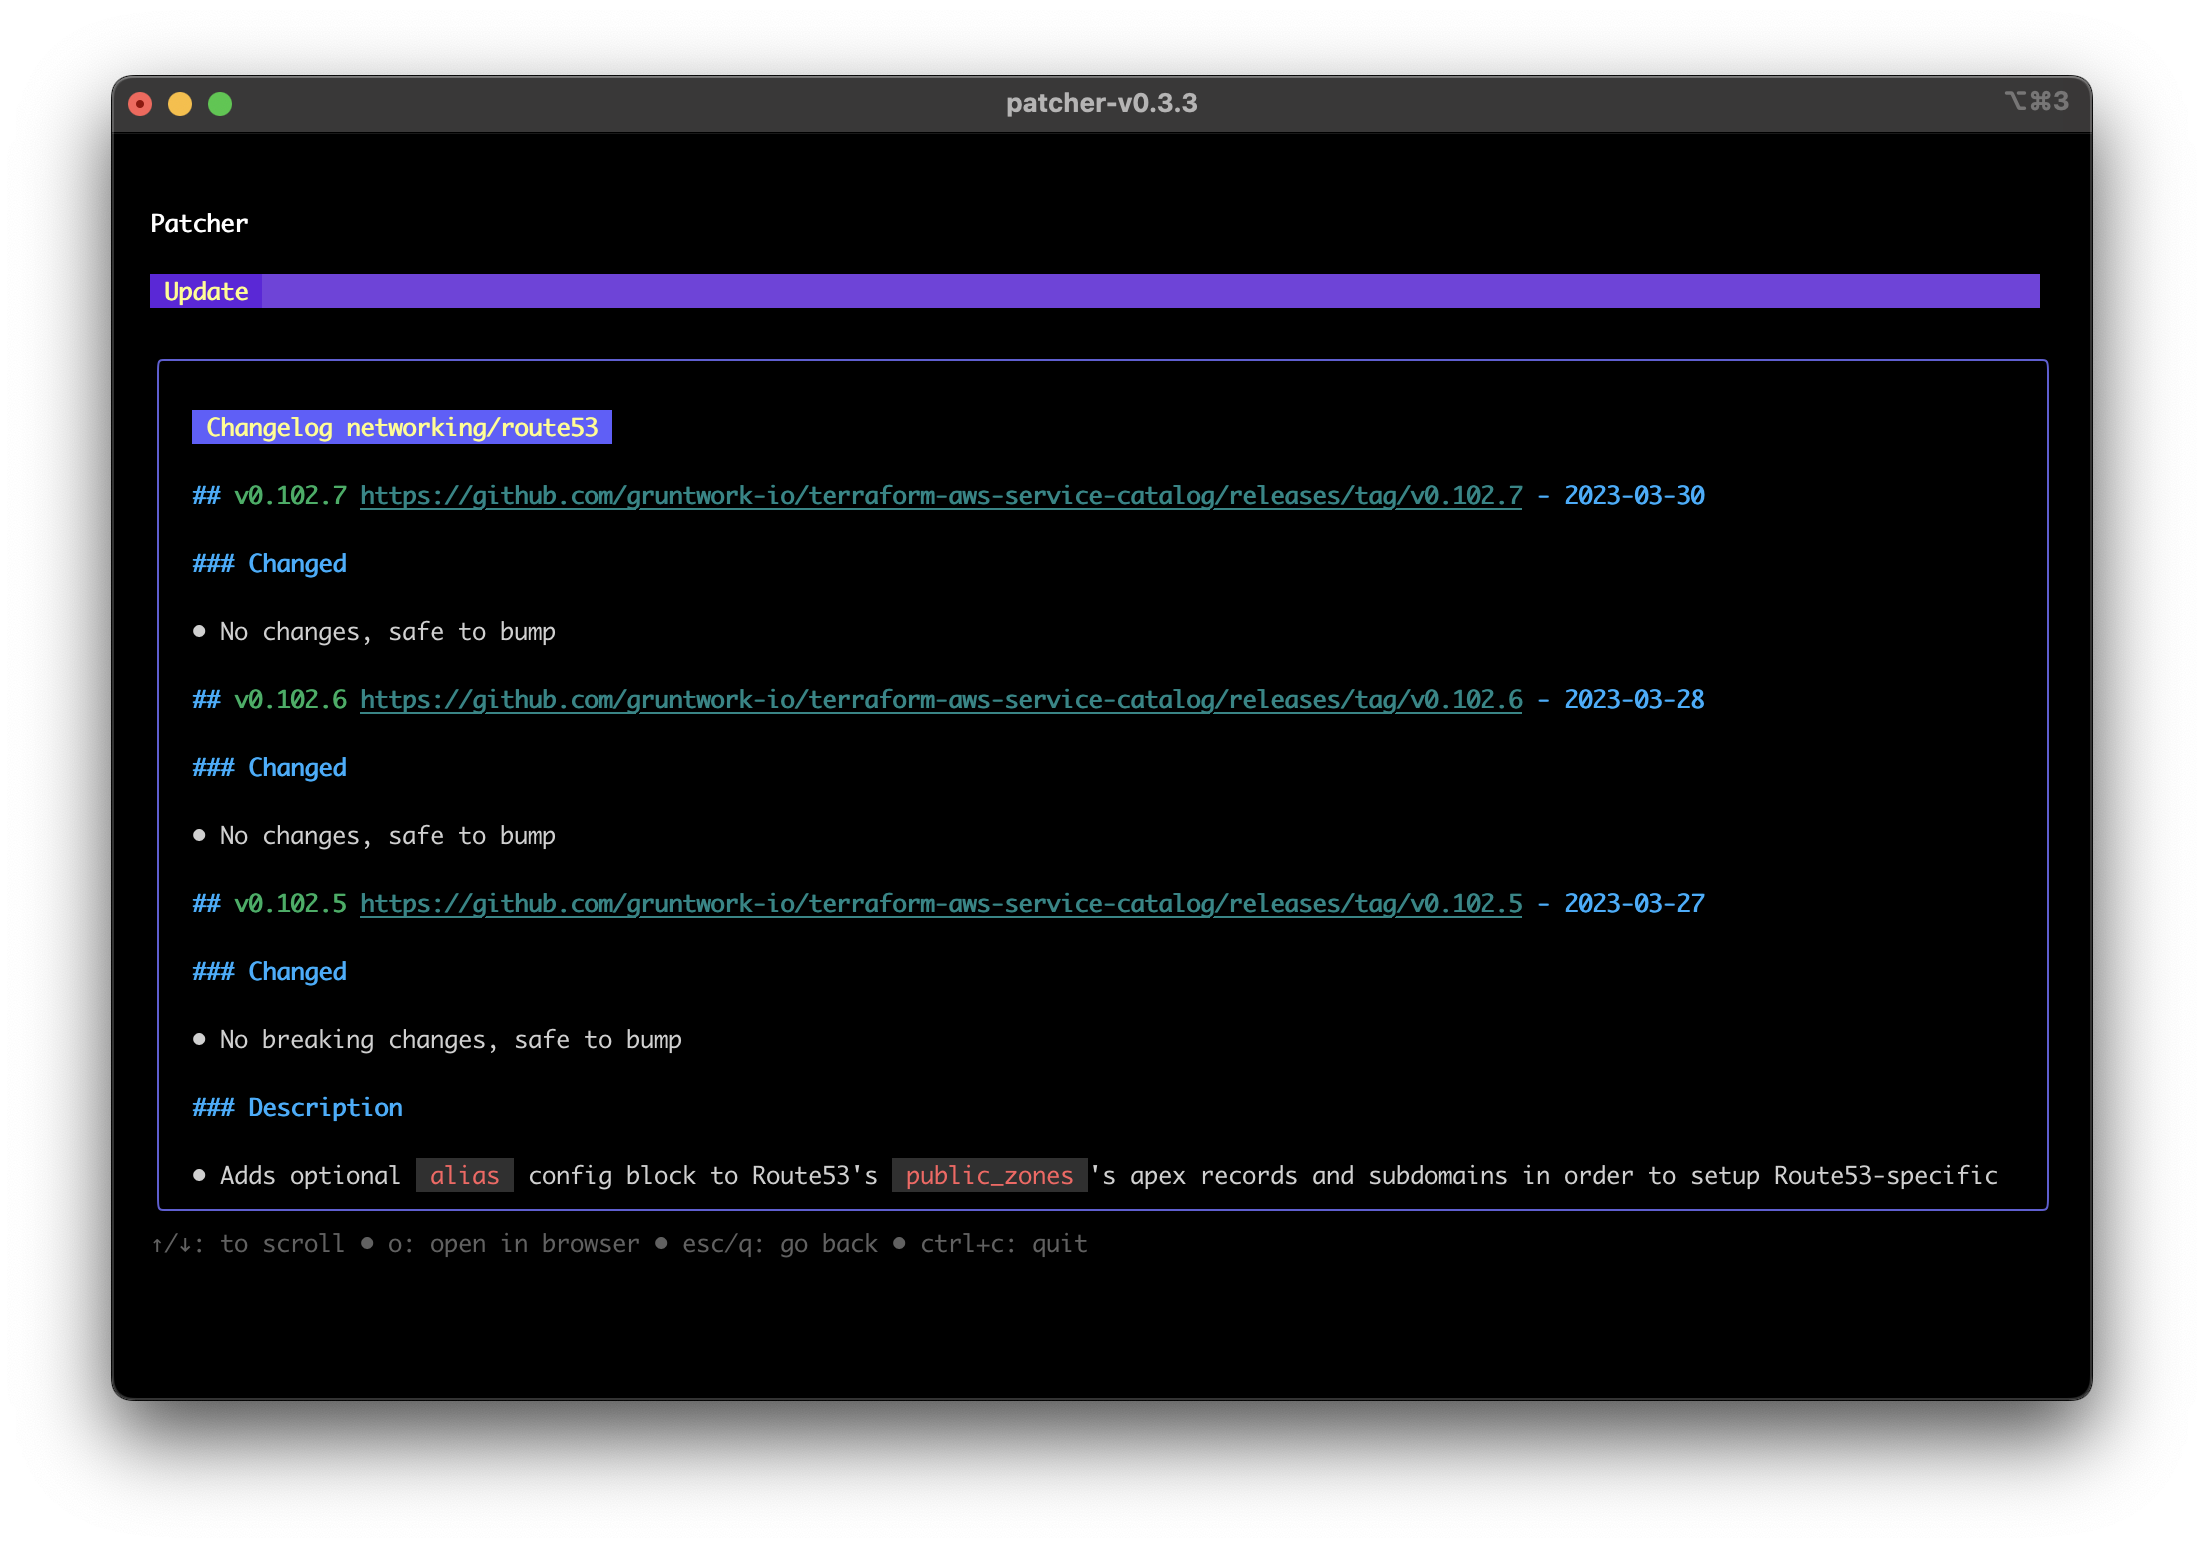Expand the Description section heading
Screen dimensions: 2204x1548
pyautogui.click(x=296, y=1107)
